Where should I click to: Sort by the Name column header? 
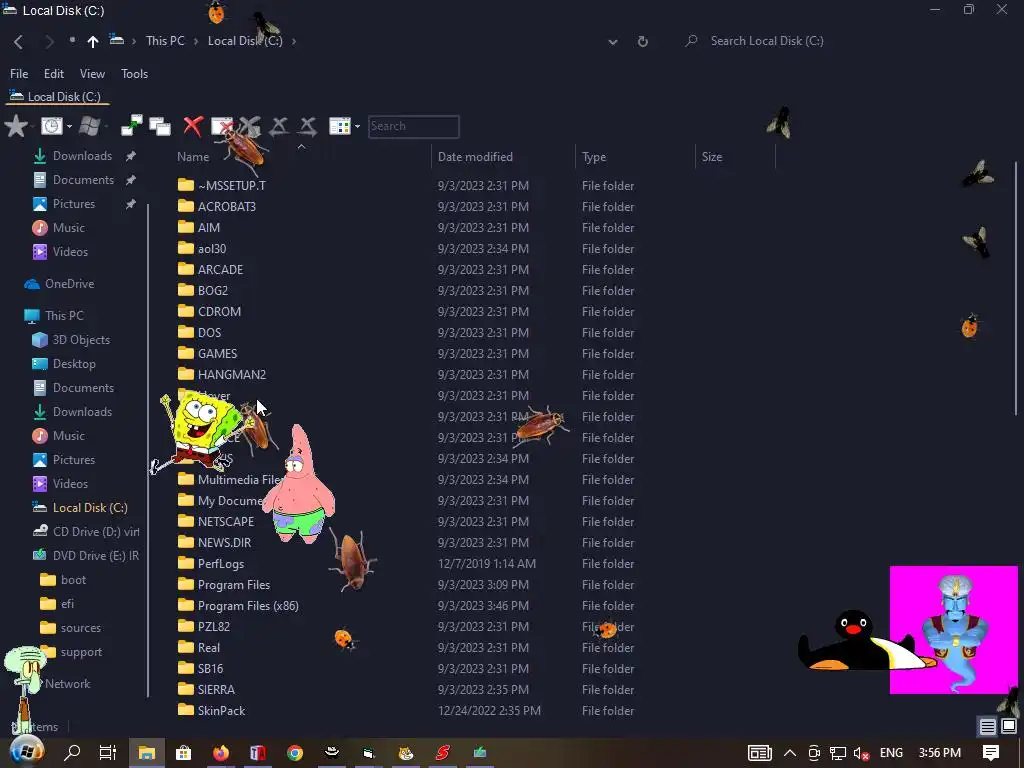[x=193, y=157]
